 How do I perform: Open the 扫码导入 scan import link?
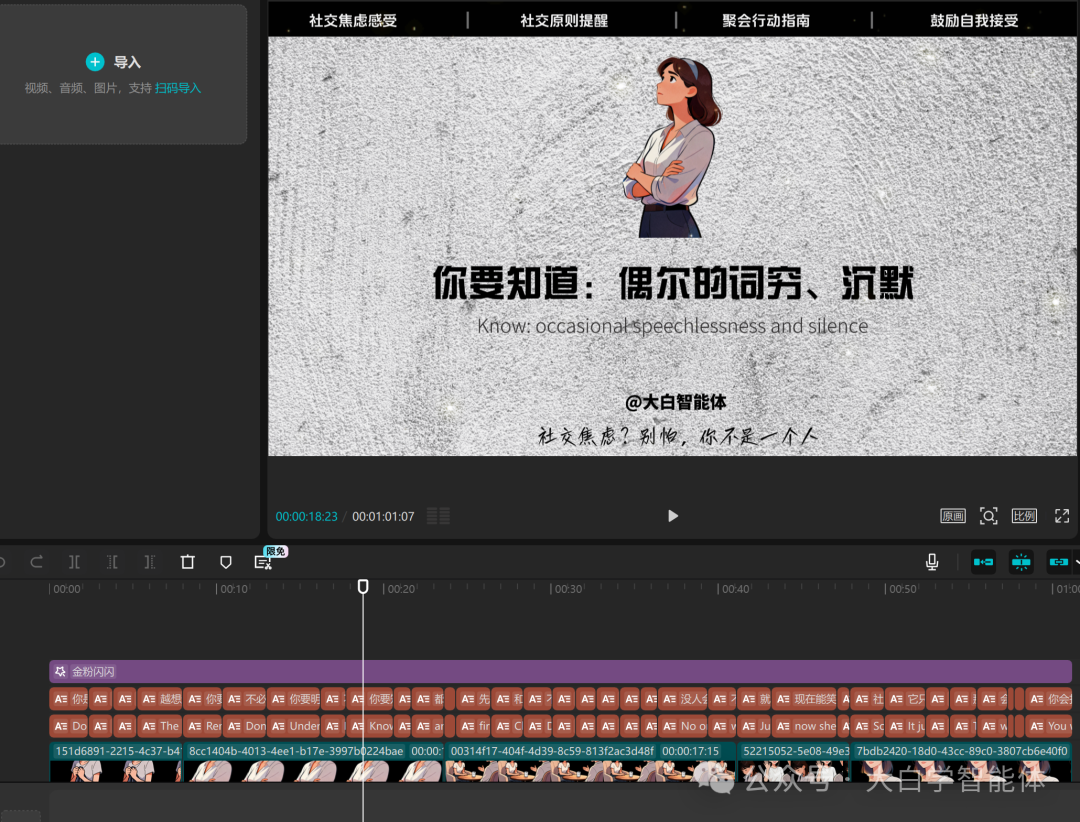[x=178, y=88]
